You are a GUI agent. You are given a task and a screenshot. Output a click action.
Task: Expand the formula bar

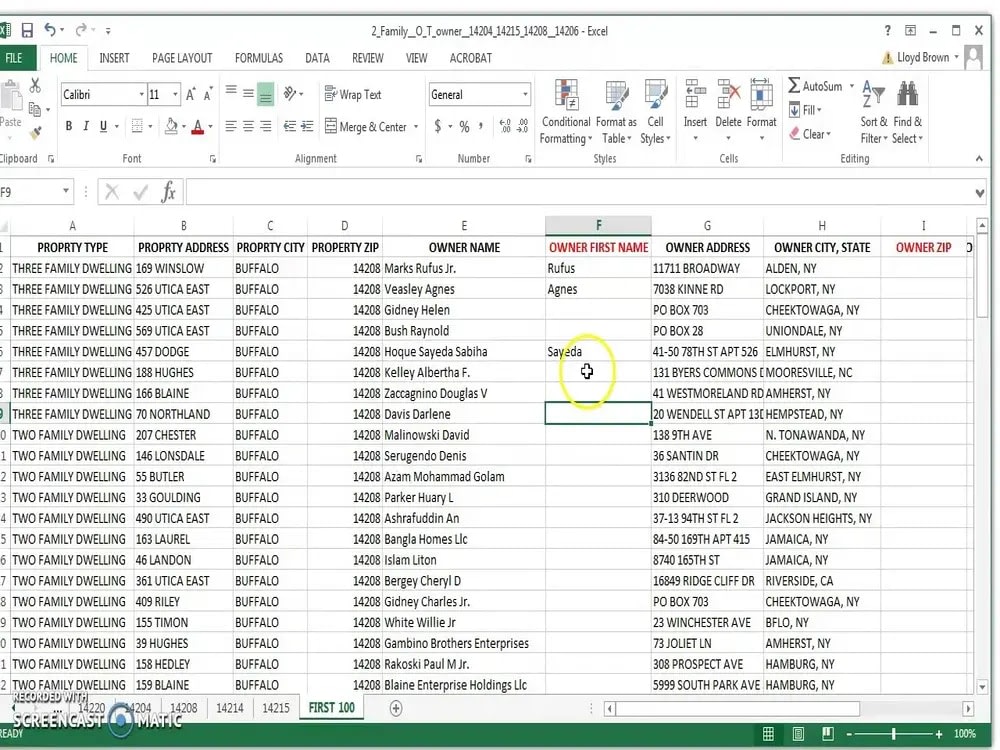[x=980, y=192]
